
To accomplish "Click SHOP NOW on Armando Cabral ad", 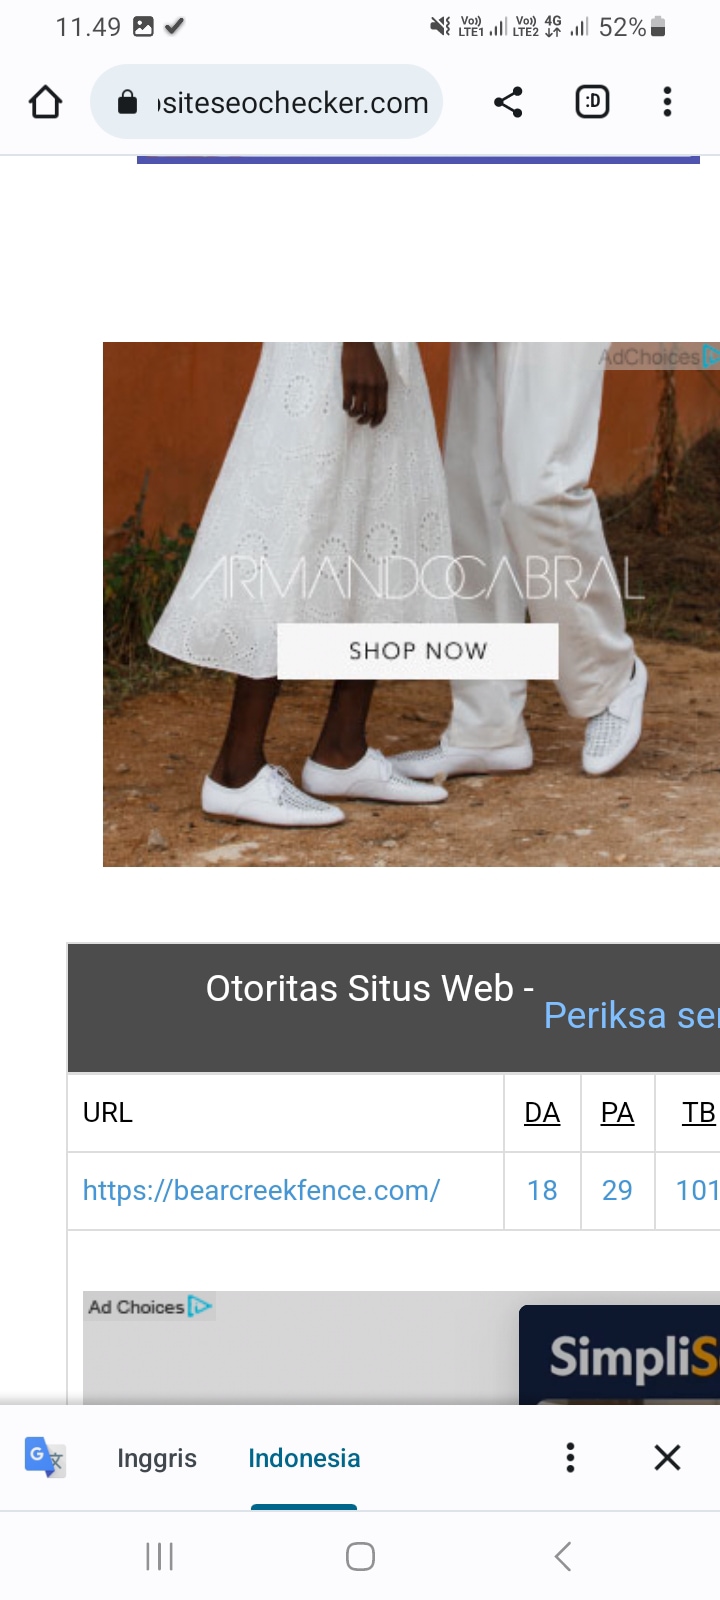I will click(418, 651).
